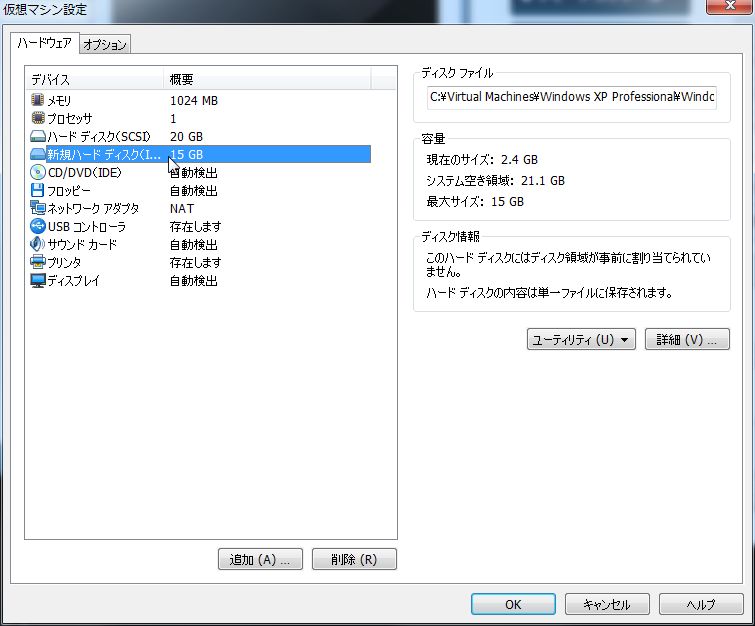Click the highlighted 15 GB summary
Viewport: 755px width, 626px height.
(x=186, y=155)
